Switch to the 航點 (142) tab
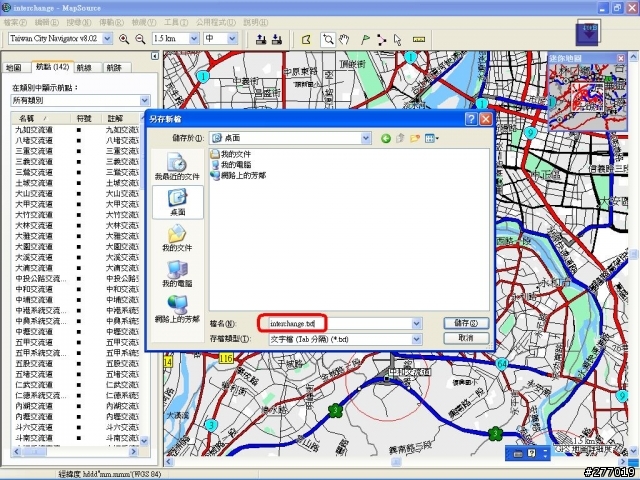The width and height of the screenshot is (640, 480). click(52, 67)
